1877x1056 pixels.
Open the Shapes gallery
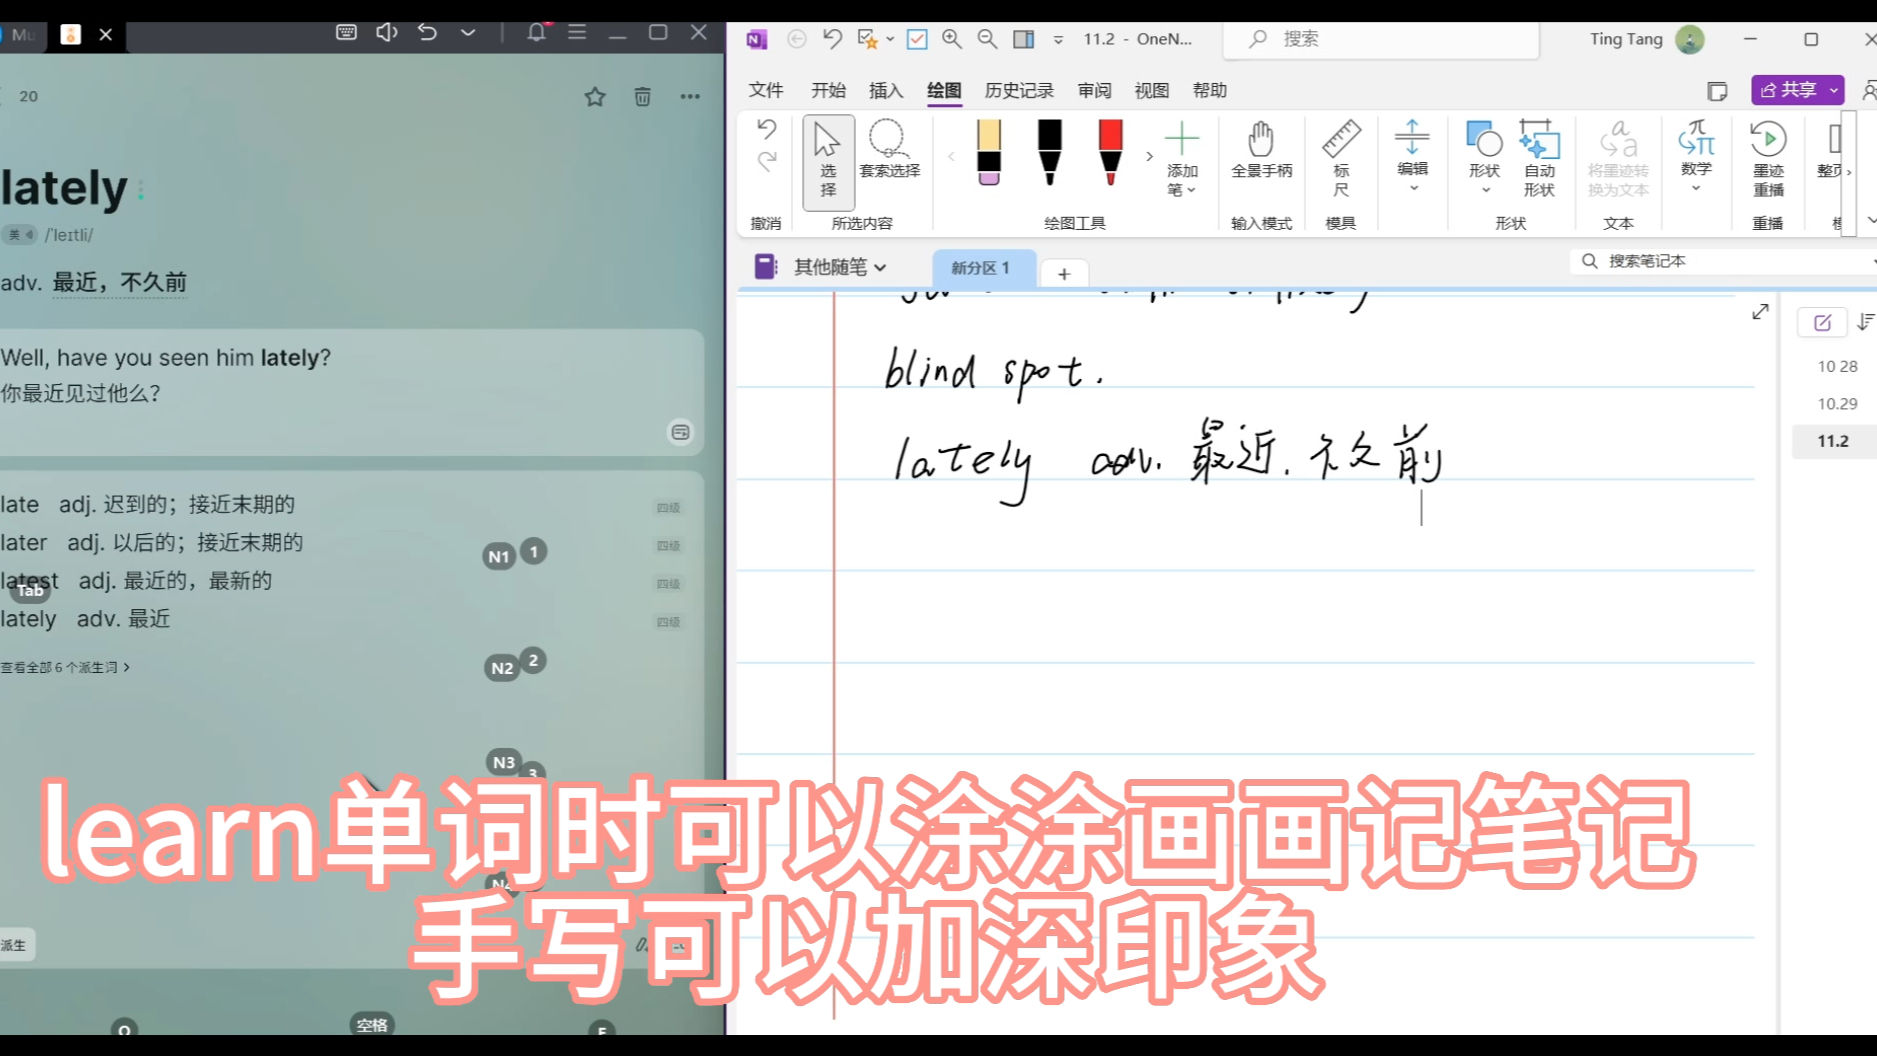1484,157
